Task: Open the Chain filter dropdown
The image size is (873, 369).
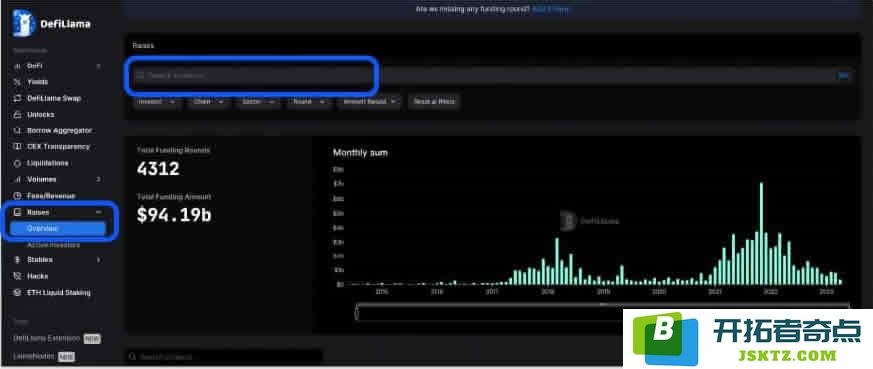Action: click(209, 102)
